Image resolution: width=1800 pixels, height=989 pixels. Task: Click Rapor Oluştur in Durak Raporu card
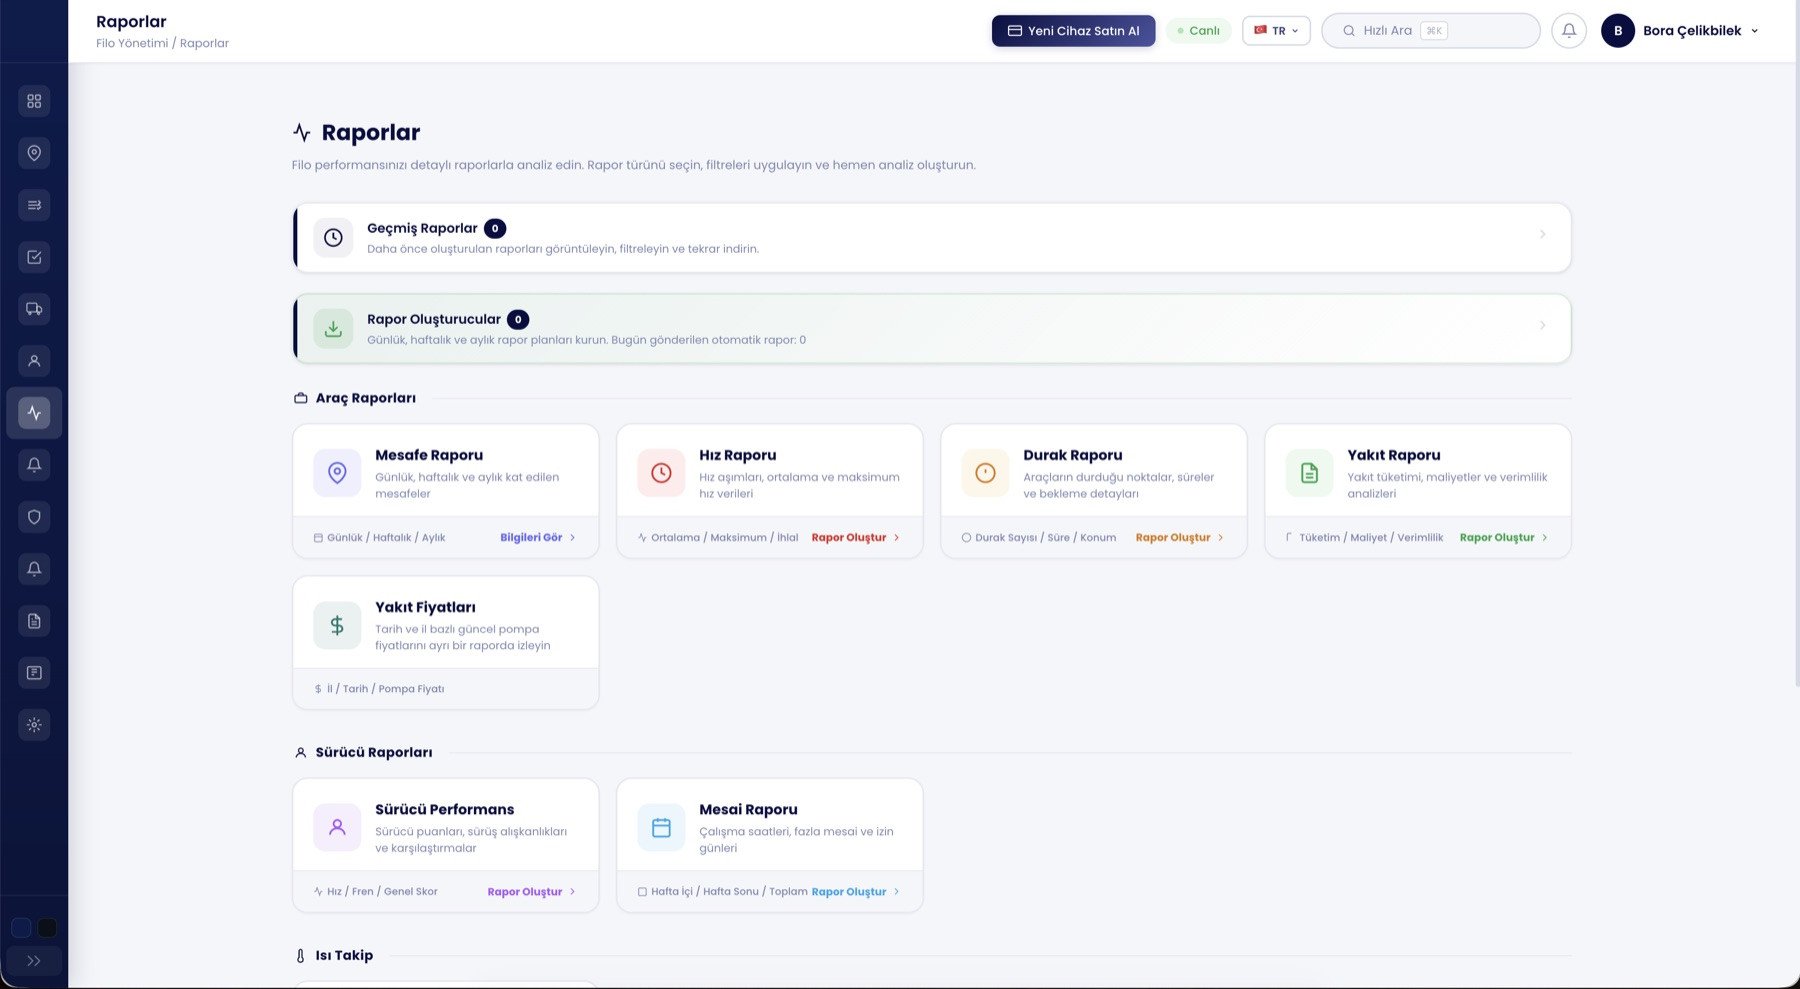pyautogui.click(x=1180, y=538)
